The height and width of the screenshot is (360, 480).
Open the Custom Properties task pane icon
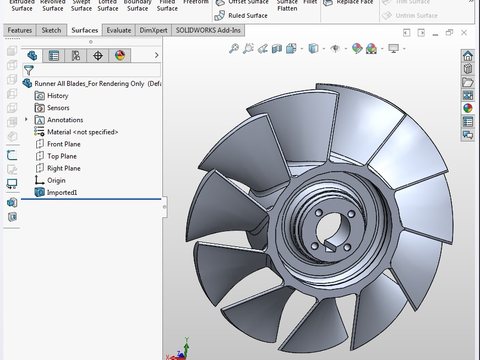468,122
